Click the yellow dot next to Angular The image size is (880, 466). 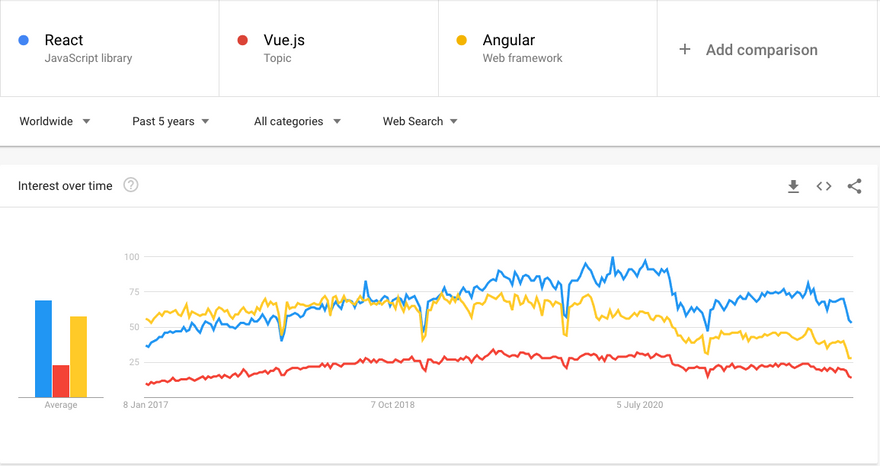click(461, 41)
